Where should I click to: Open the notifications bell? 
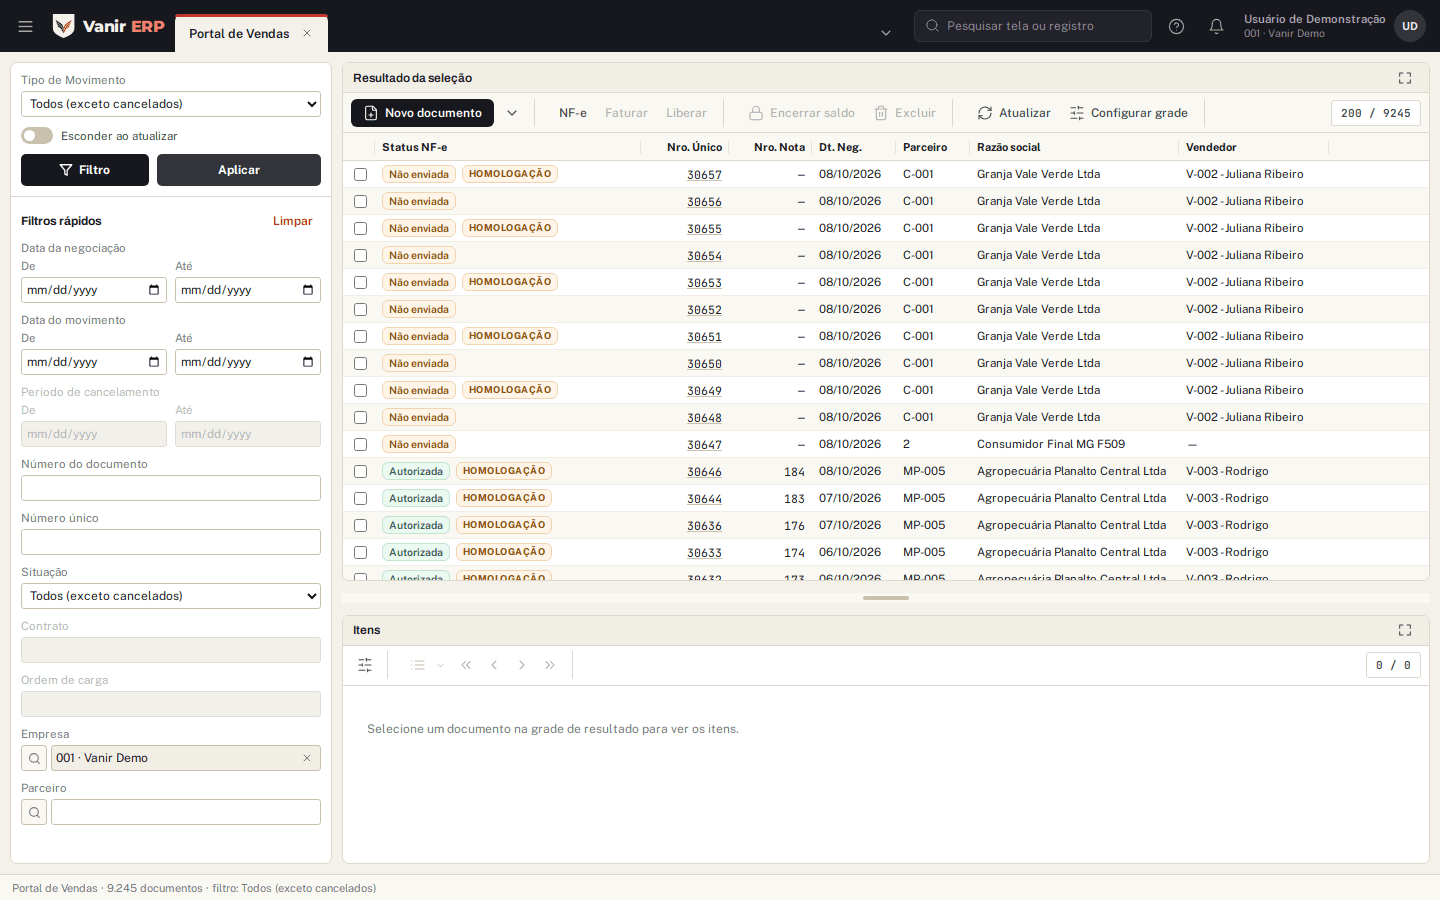tap(1216, 26)
